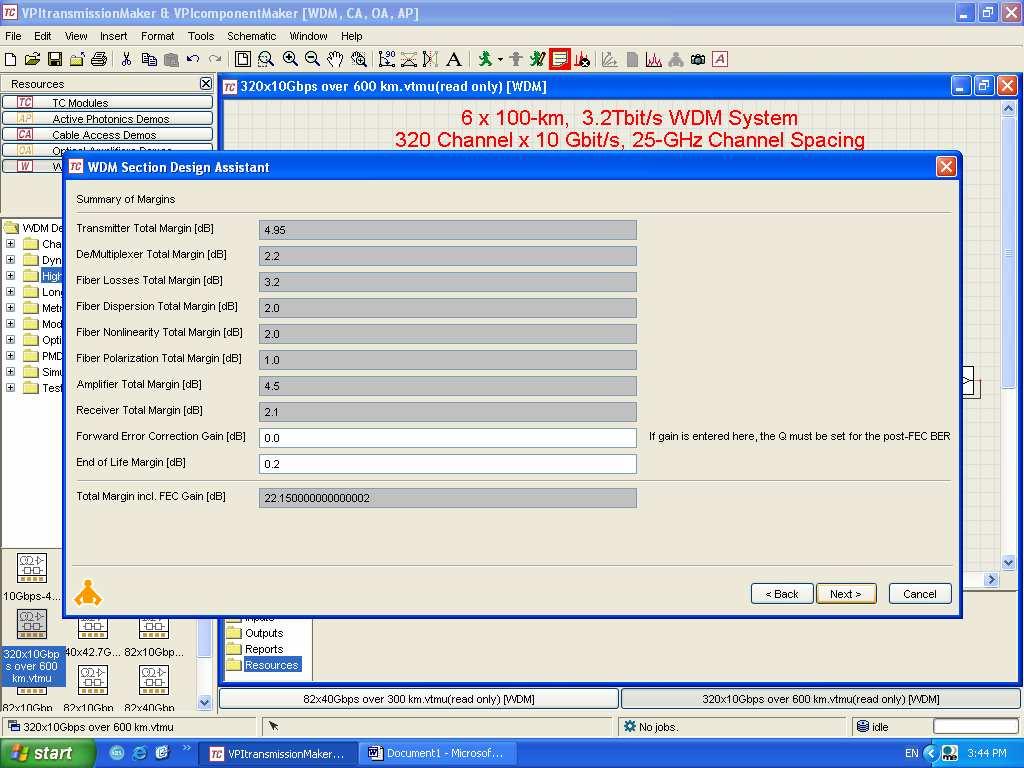
Task: Expand the Long... folder tree node
Action: click(10, 291)
